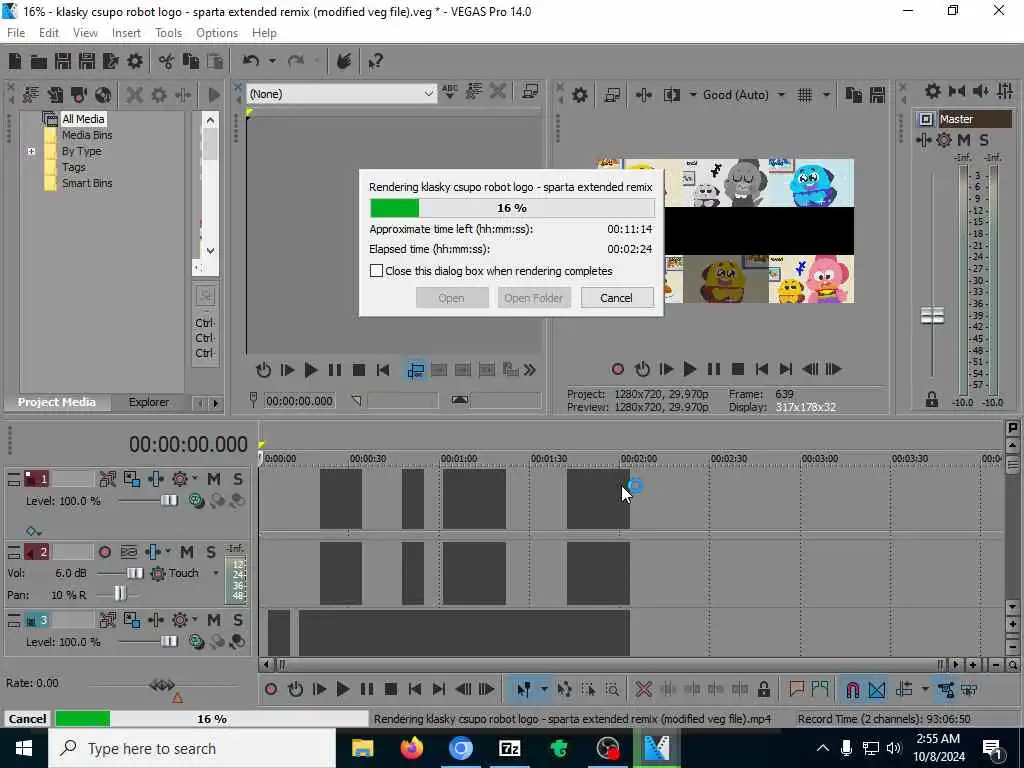Click the Open Folder button in render dialog
Screen dimensions: 1024x768
tap(534, 298)
